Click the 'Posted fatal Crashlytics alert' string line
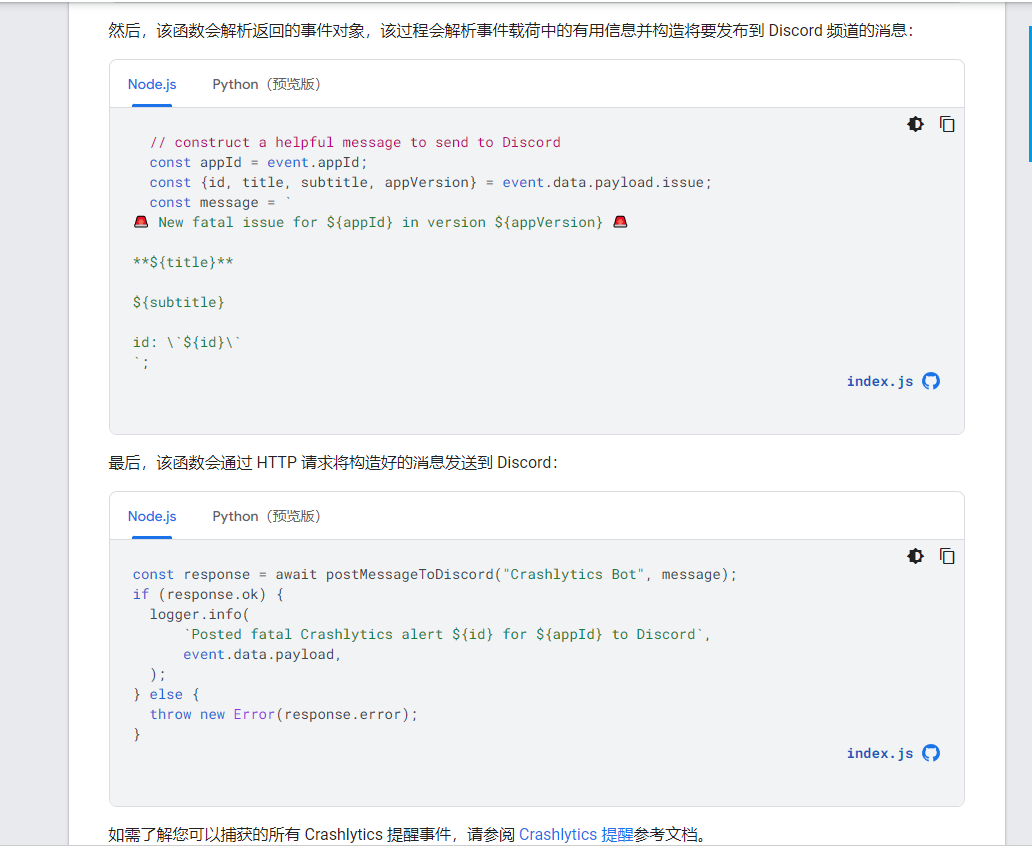This screenshot has height=854, width=1032. point(446,634)
